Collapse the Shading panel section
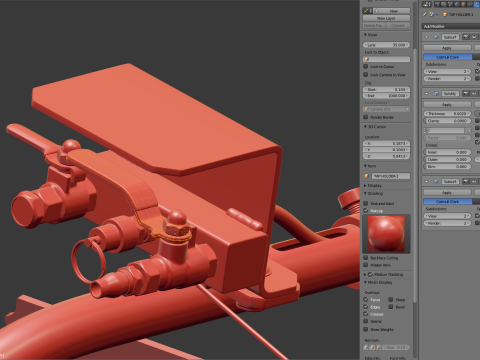This screenshot has width=480, height=360. pyautogui.click(x=365, y=193)
